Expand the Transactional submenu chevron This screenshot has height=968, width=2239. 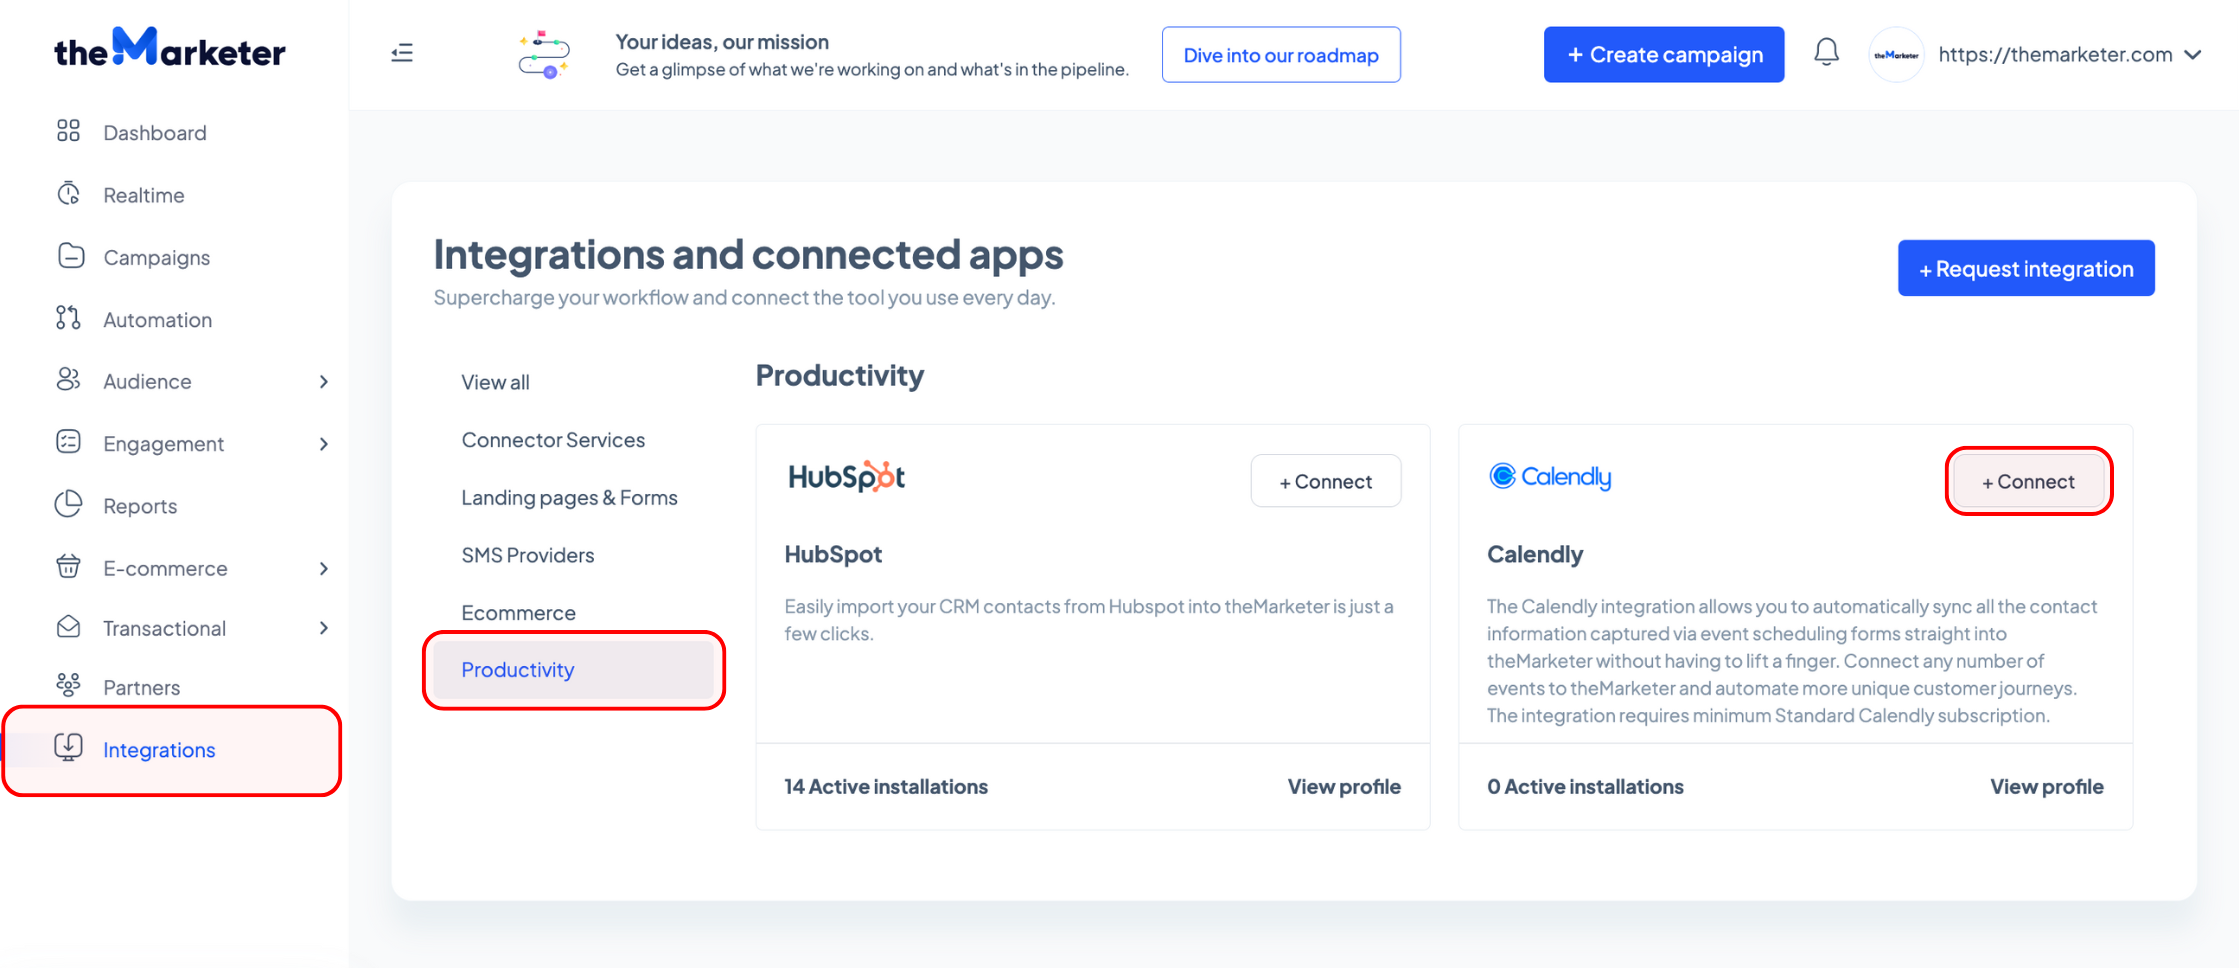[323, 628]
